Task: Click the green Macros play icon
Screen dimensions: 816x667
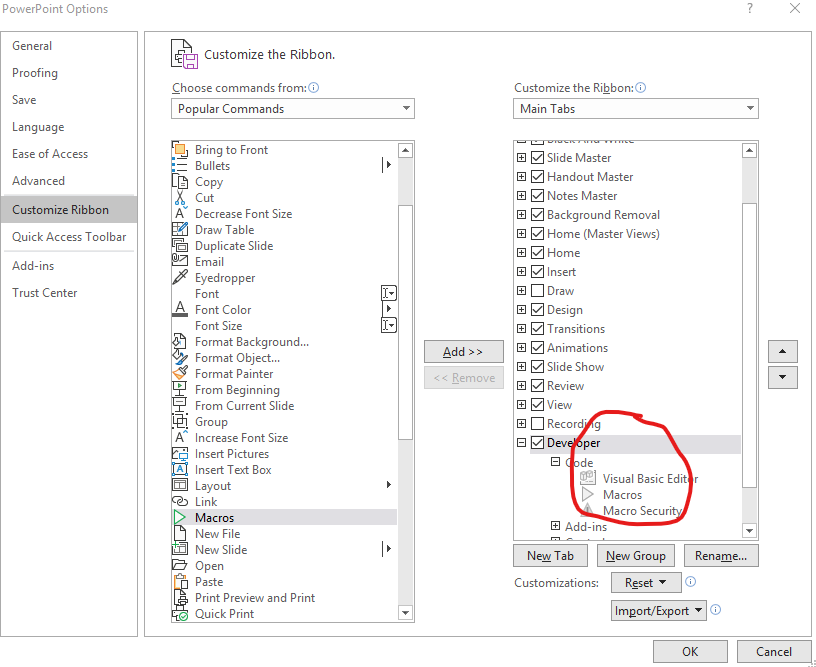Action: point(180,518)
